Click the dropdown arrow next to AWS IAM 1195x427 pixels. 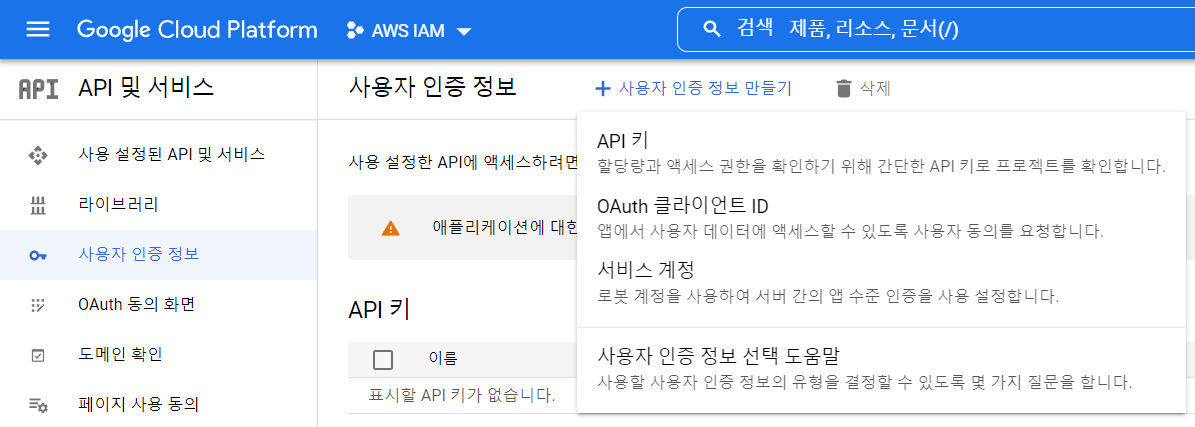tap(464, 31)
